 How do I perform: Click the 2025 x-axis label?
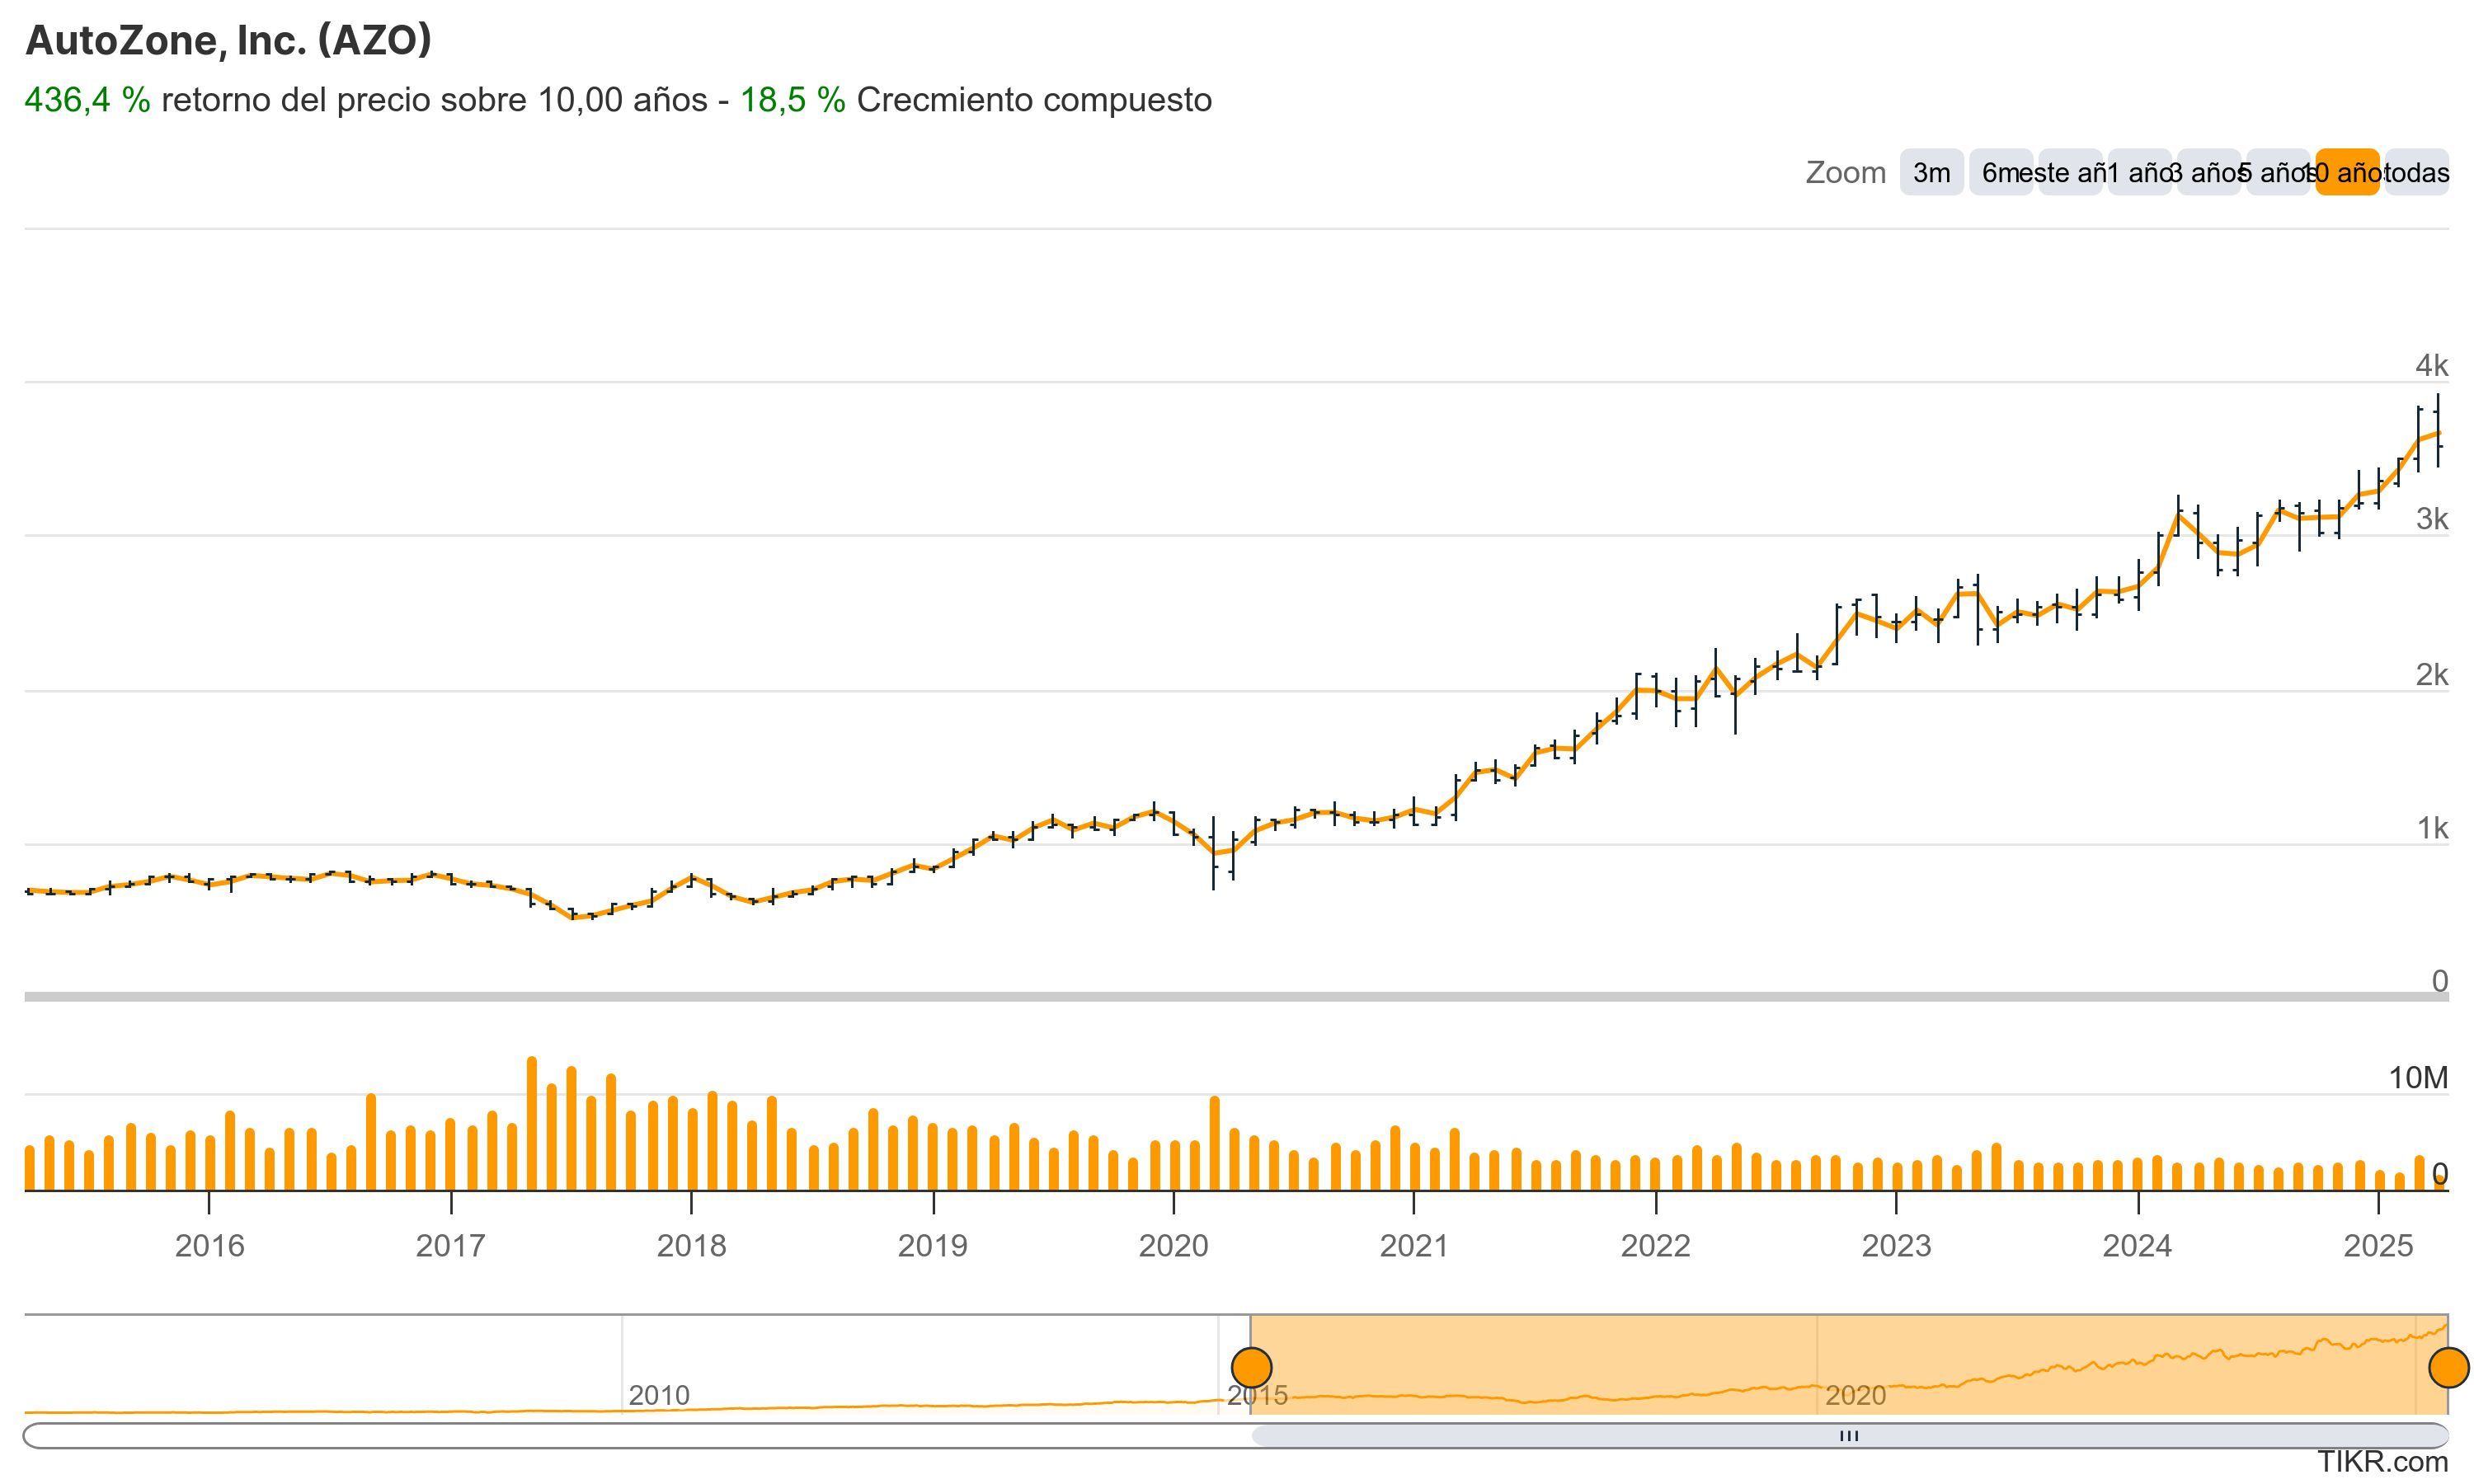pos(2379,1245)
